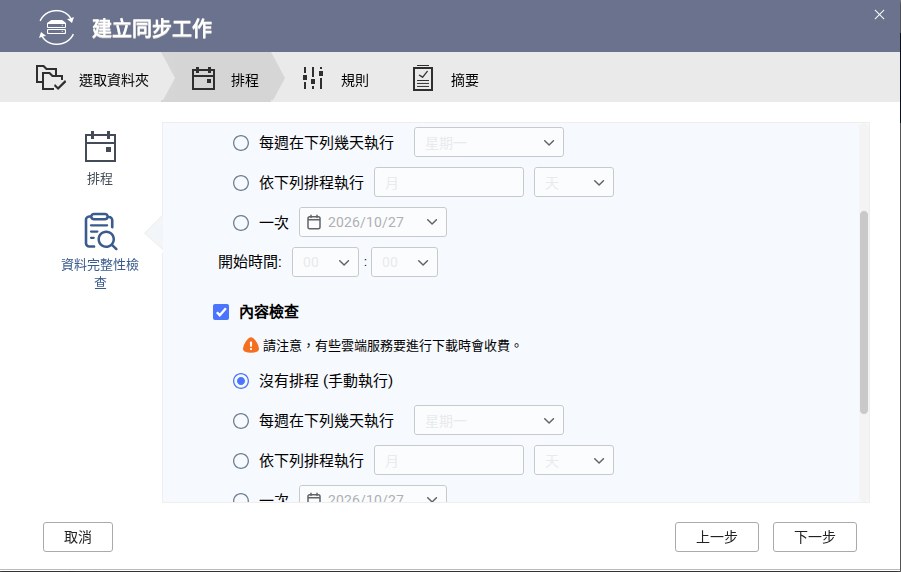Open upper 星期一 weekday dropdown
901x572 pixels.
tap(489, 143)
